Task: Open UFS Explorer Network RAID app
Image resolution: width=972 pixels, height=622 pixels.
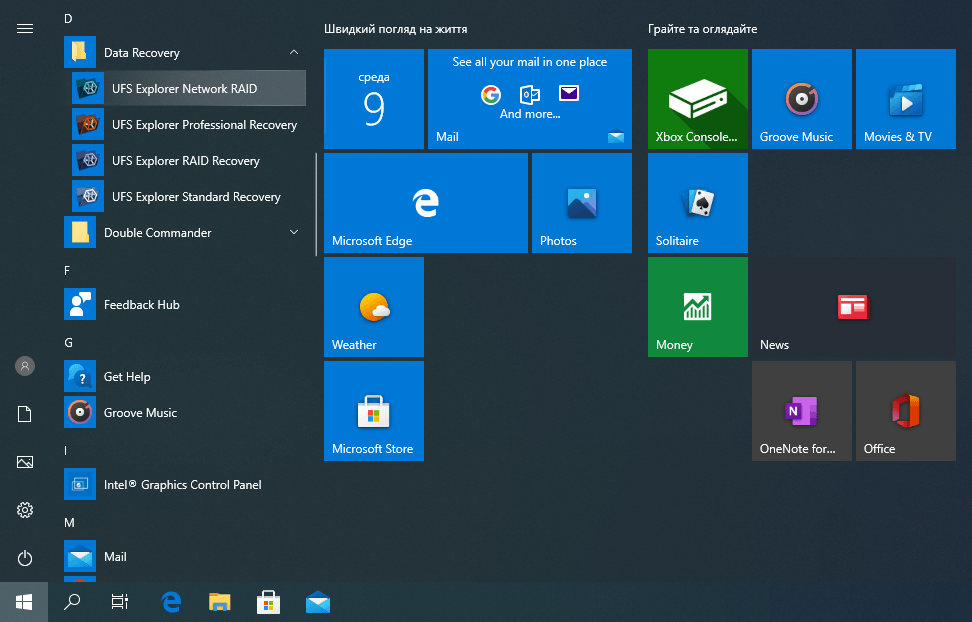Action: click(x=184, y=89)
